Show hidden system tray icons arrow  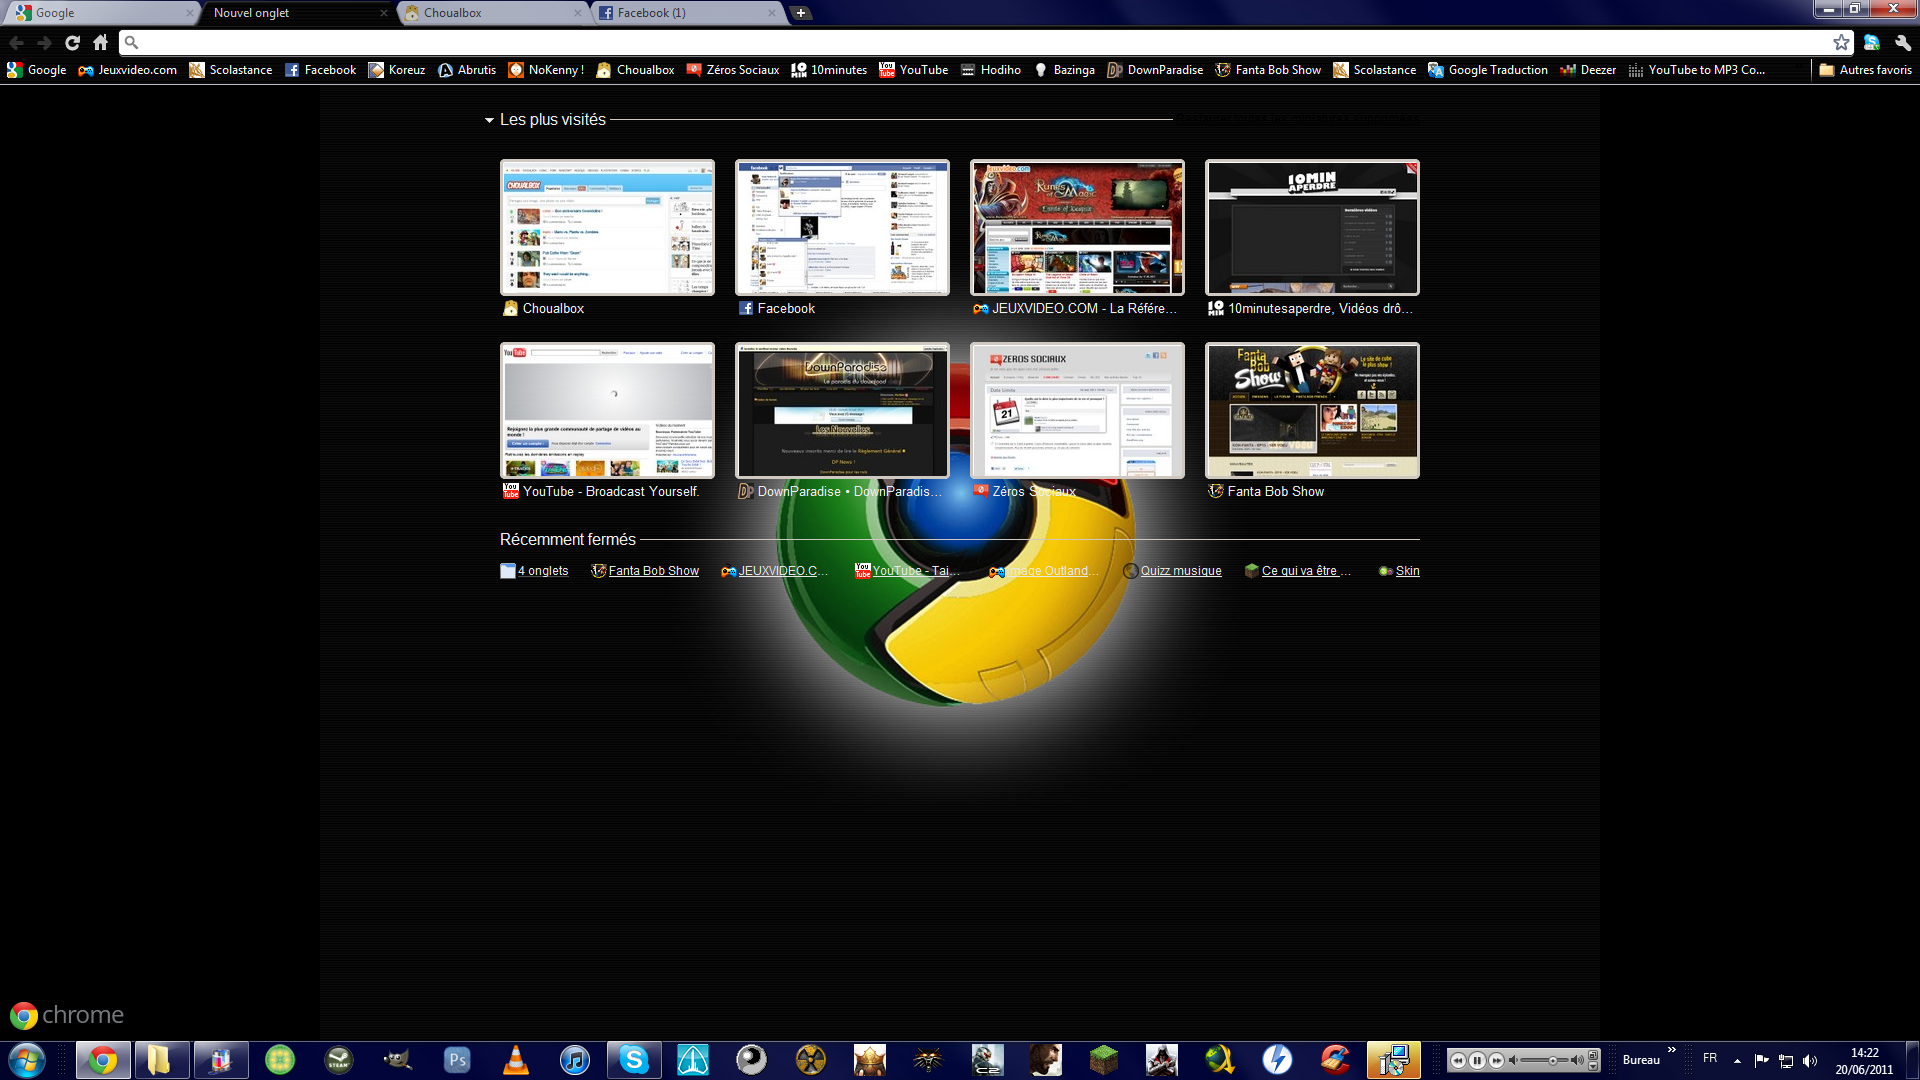[x=1737, y=1061]
